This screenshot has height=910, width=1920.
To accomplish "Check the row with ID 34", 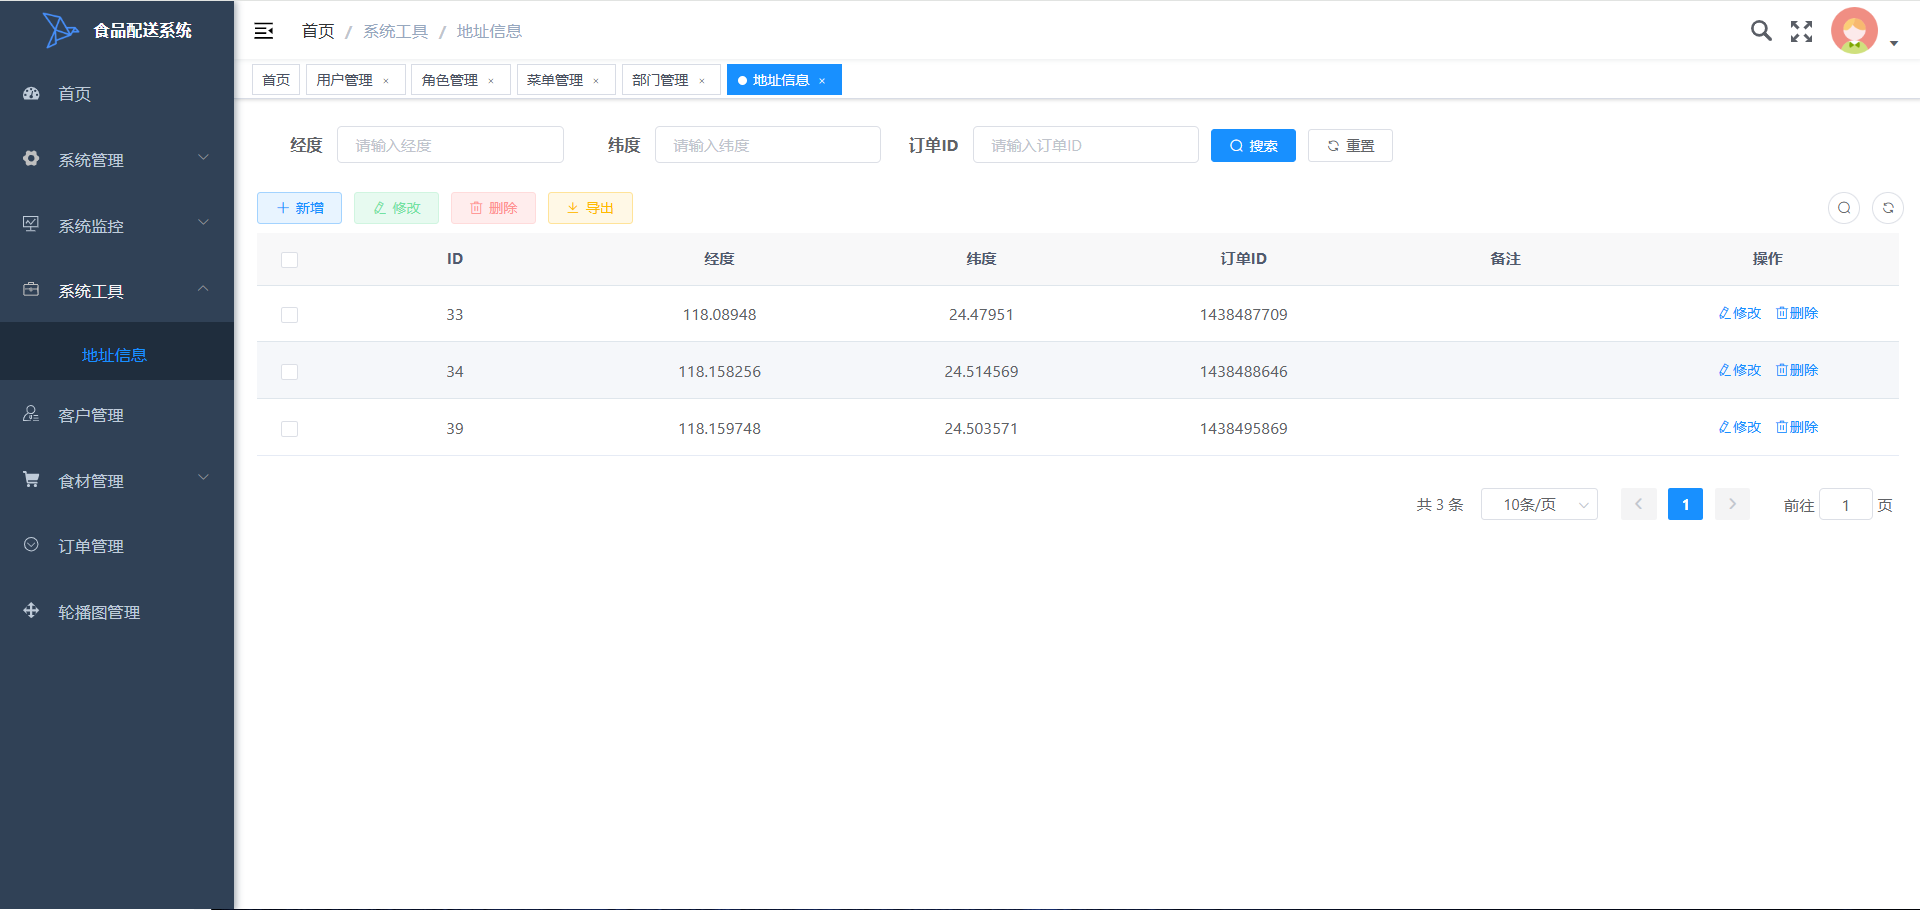I will point(290,372).
